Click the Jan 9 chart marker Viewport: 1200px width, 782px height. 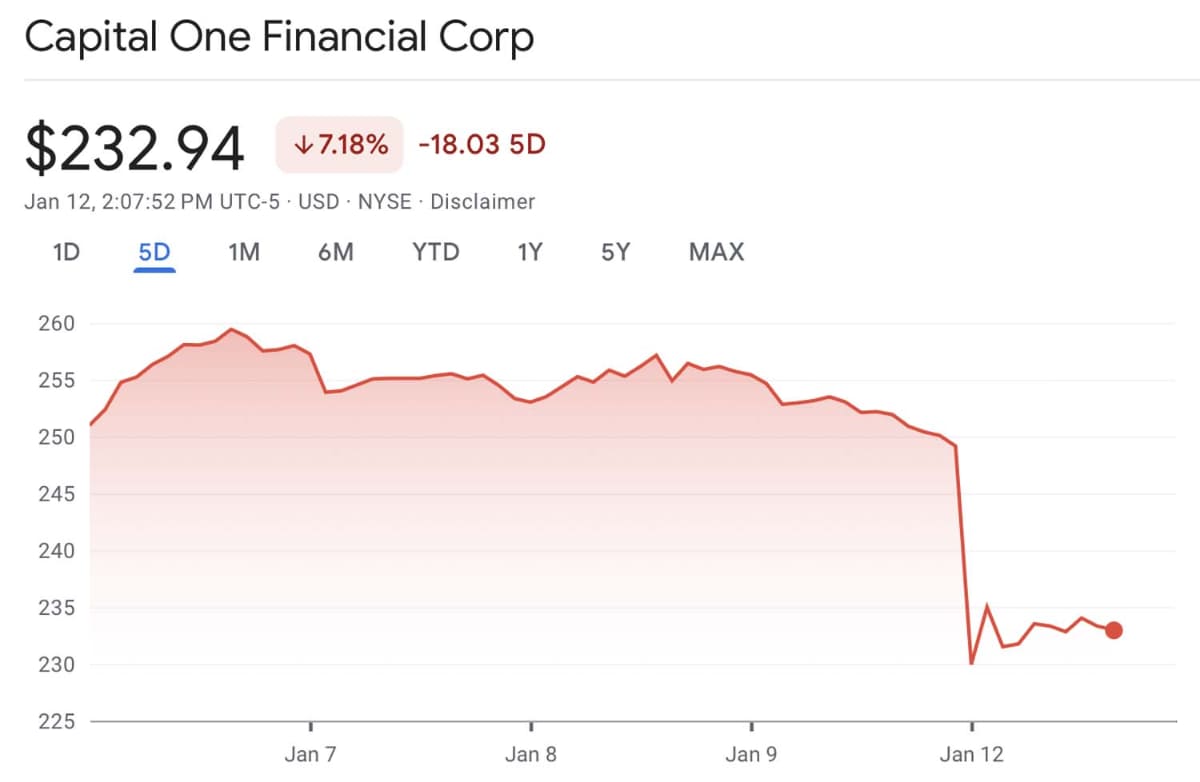(751, 754)
